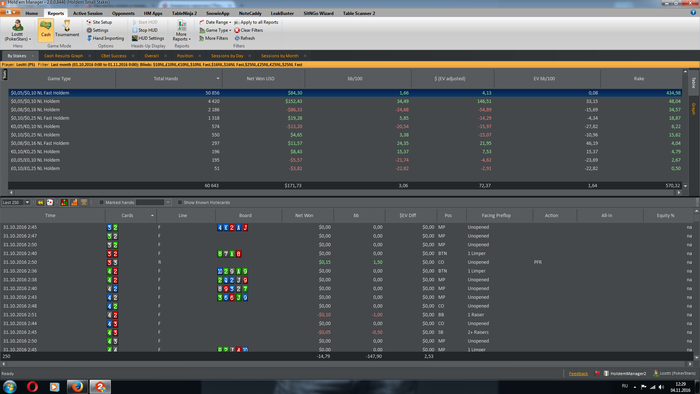
Task: Open Site Setup options
Action: tap(99, 22)
